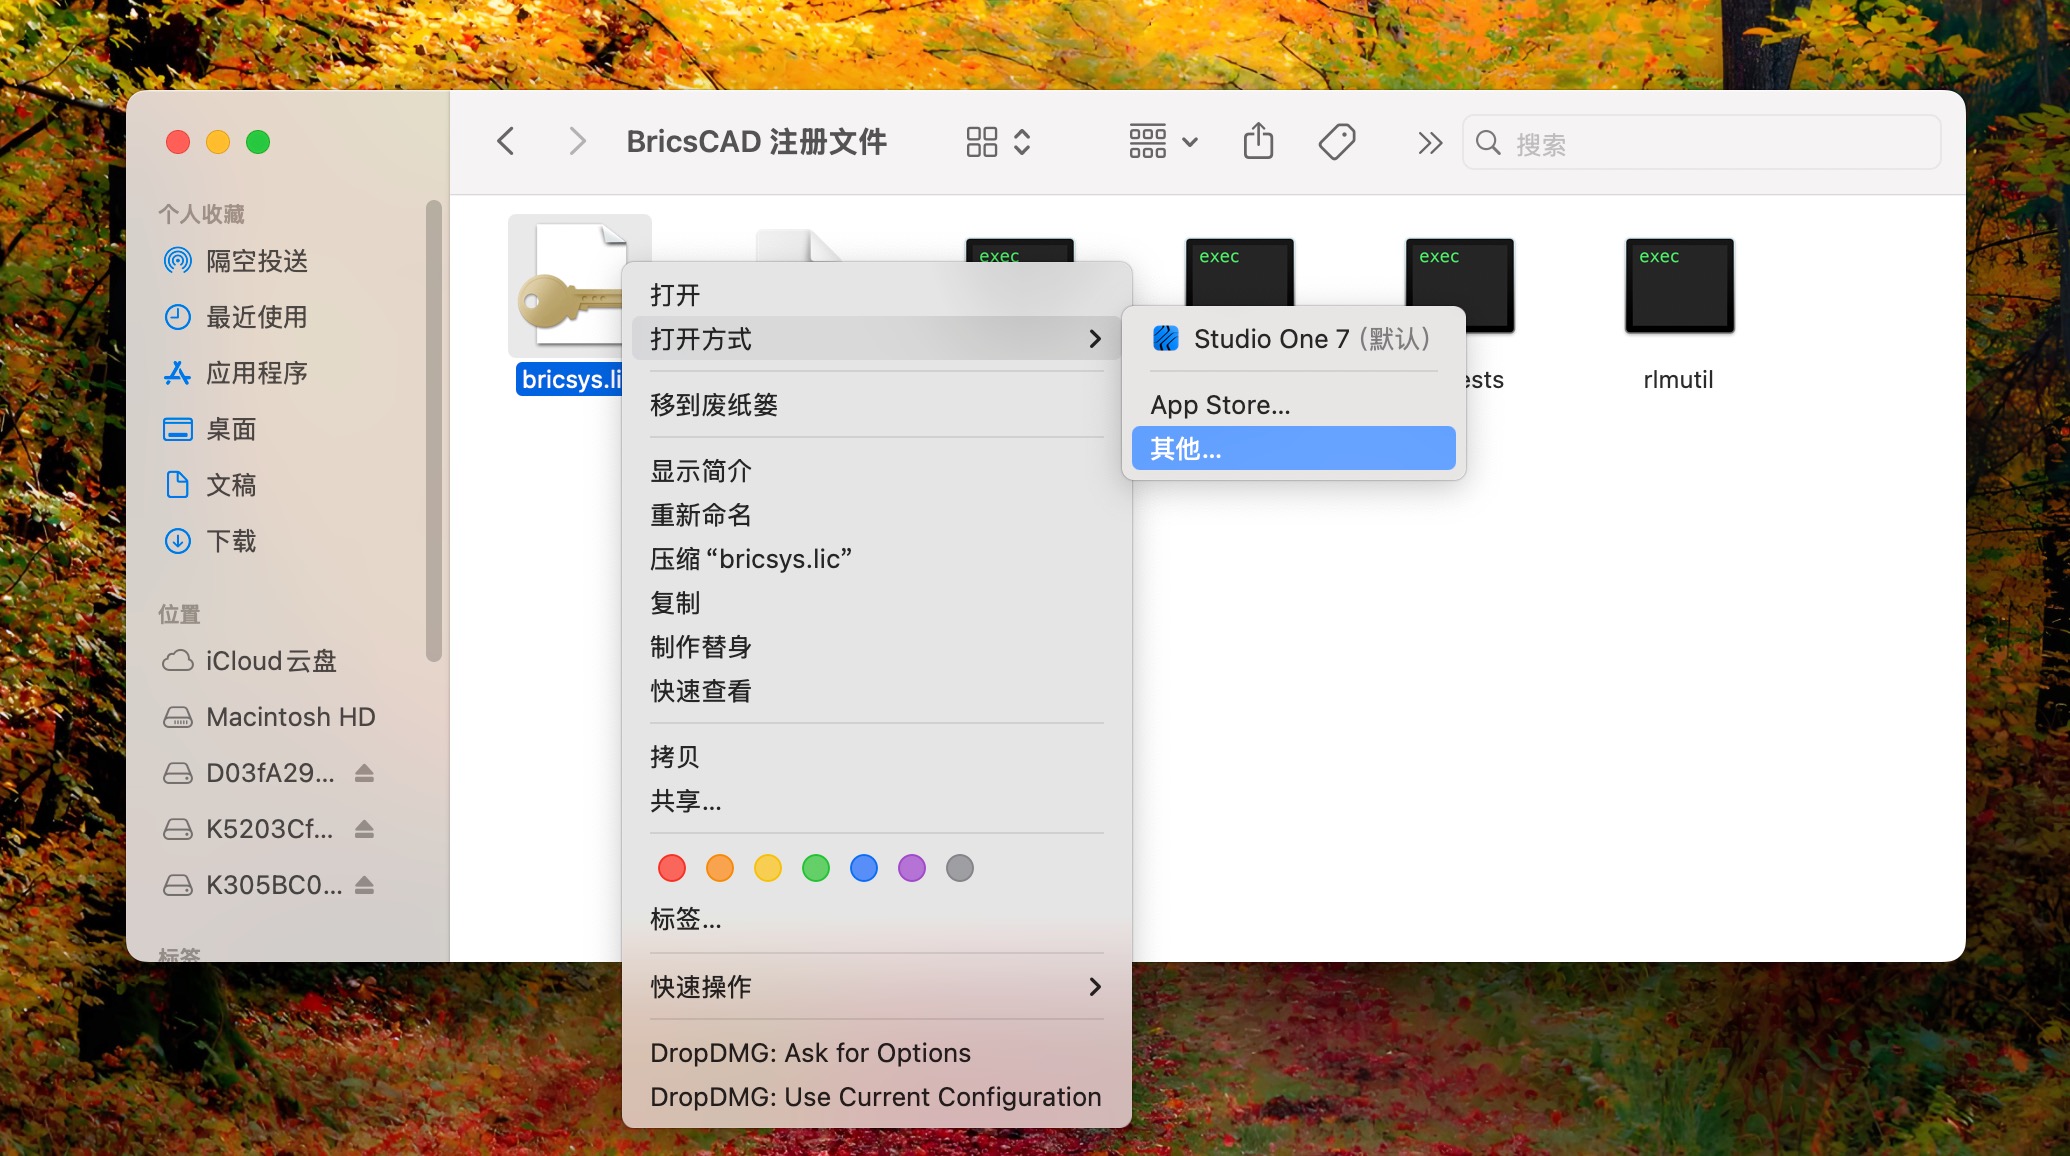This screenshot has height=1156, width=2070.
Task: Open AirDrop in the sidebar
Action: [x=256, y=261]
